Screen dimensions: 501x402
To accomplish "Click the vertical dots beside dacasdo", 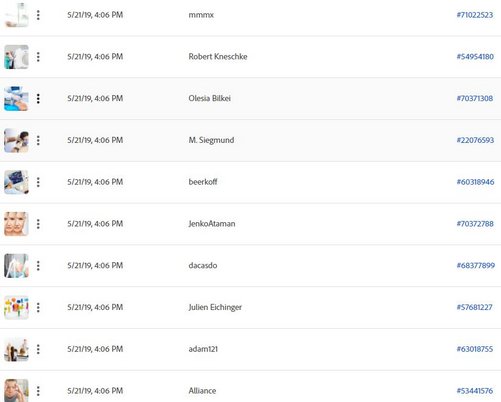I will pyautogui.click(x=38, y=266).
